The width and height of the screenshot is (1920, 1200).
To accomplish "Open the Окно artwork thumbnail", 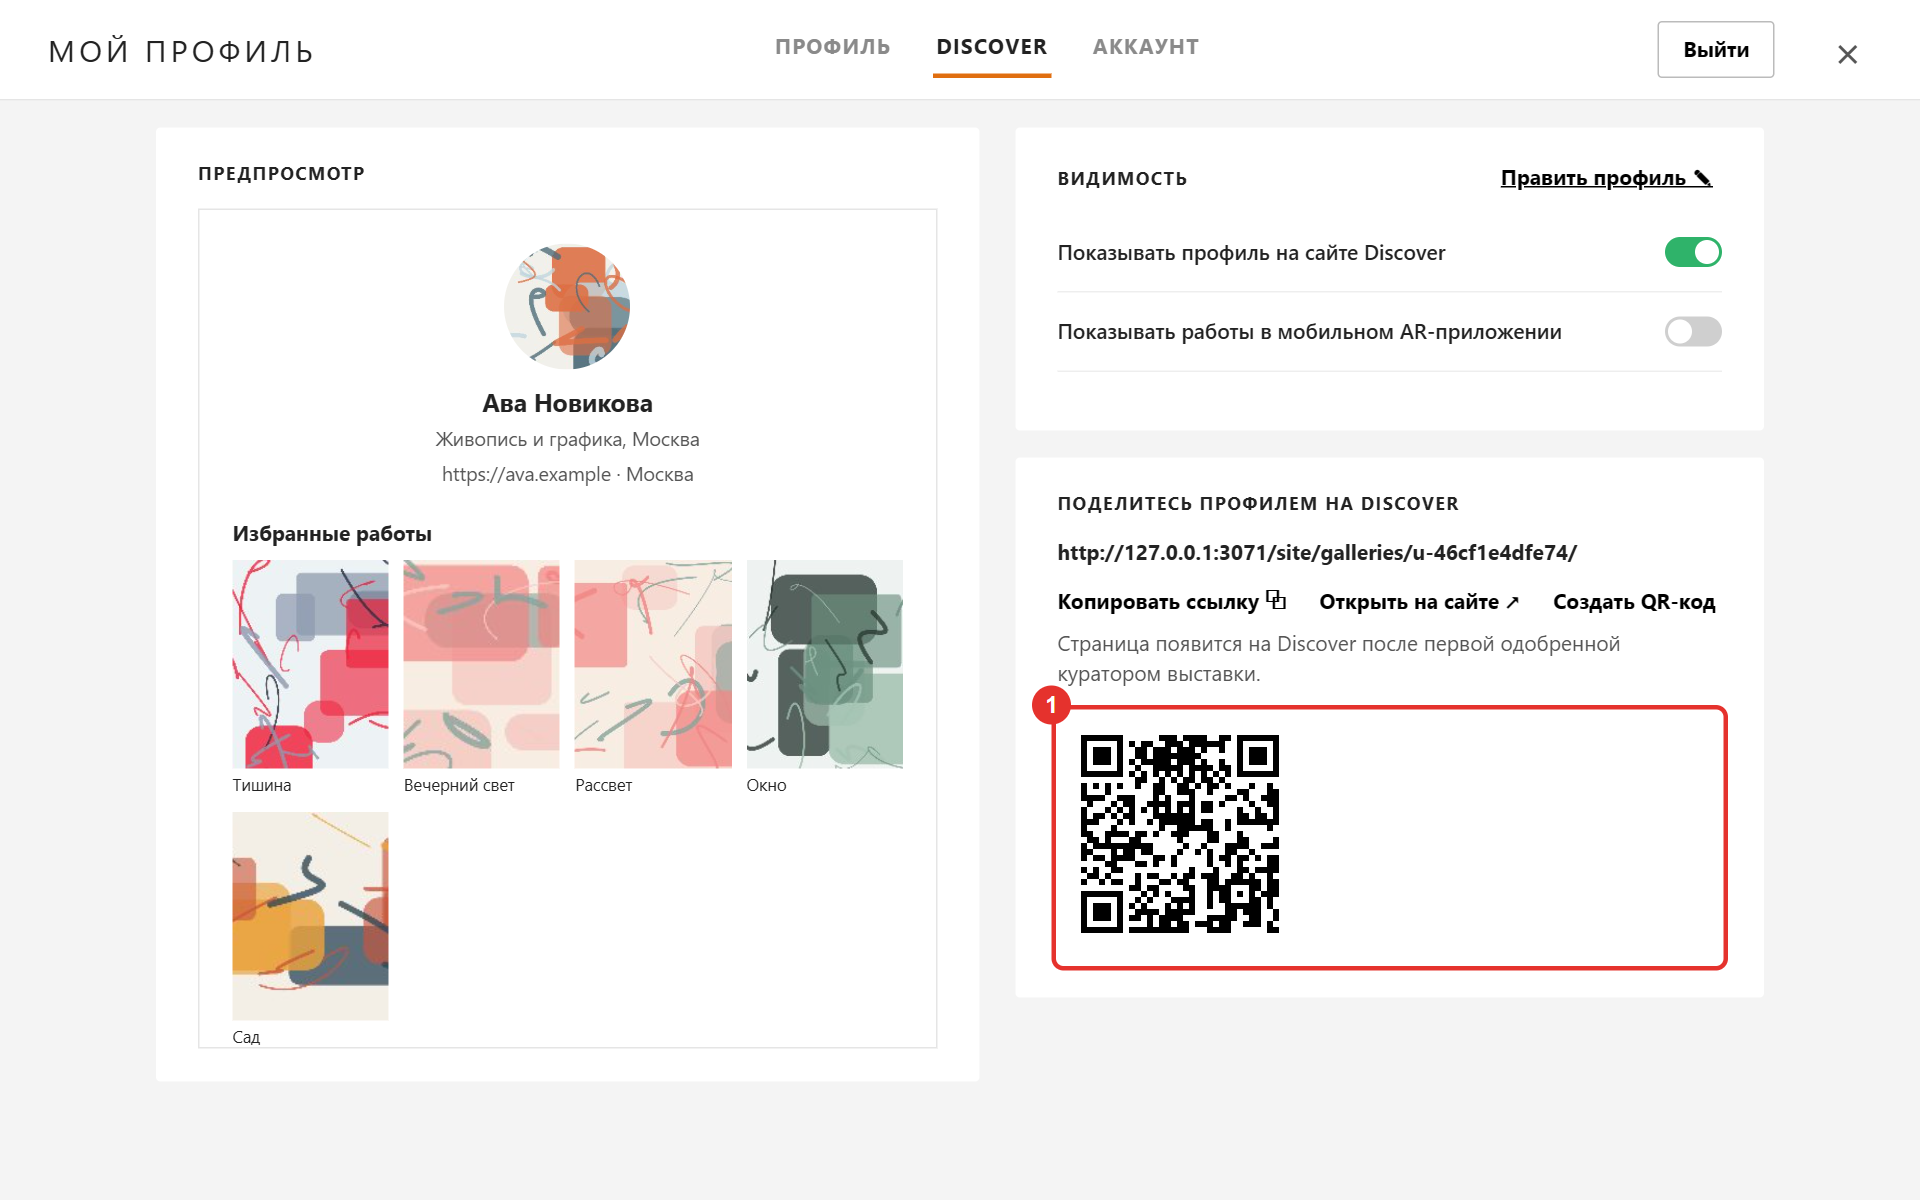I will coord(824,664).
